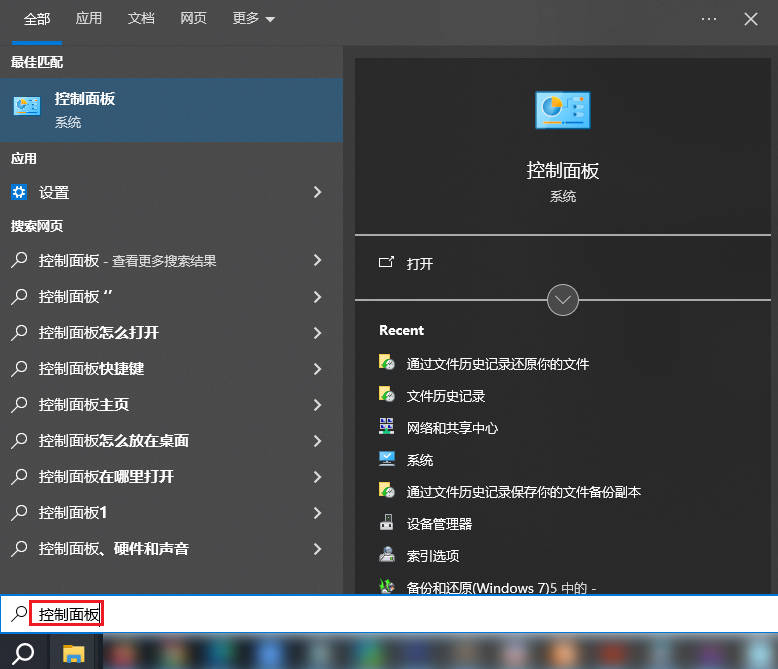The image size is (778, 669).
Task: Switch to the 网页 tab
Action: [x=193, y=18]
